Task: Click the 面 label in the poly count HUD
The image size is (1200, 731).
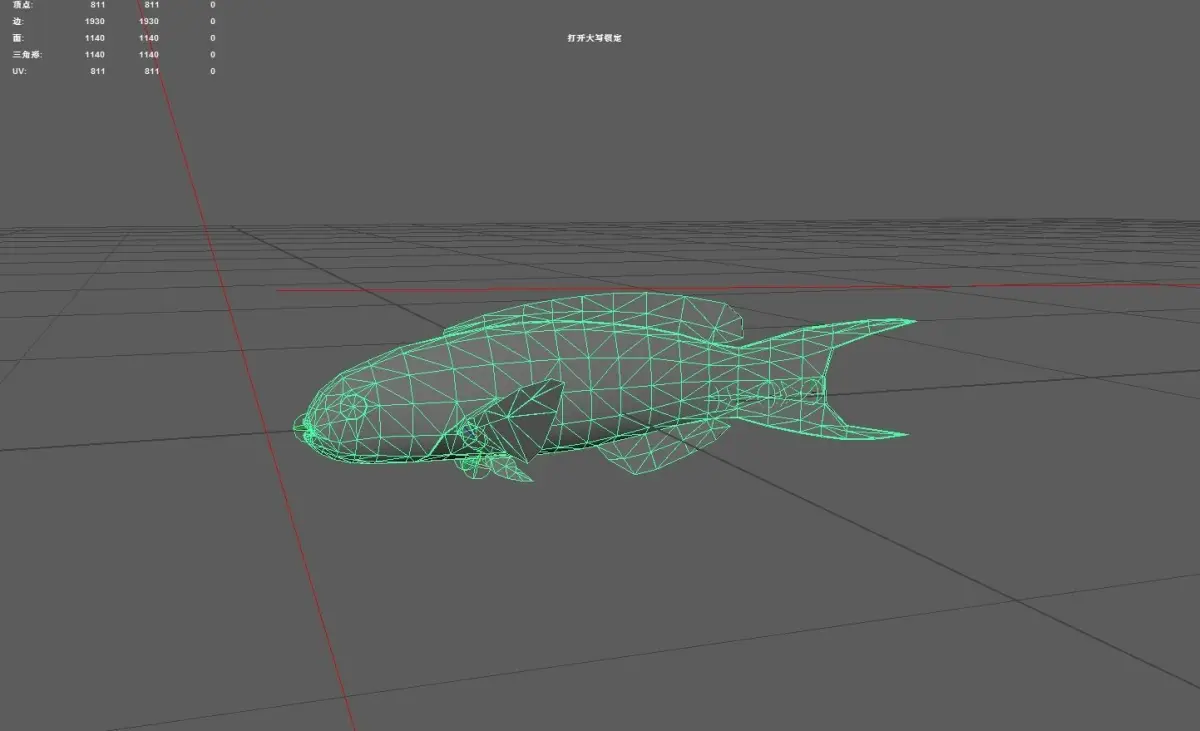Action: click(17, 38)
